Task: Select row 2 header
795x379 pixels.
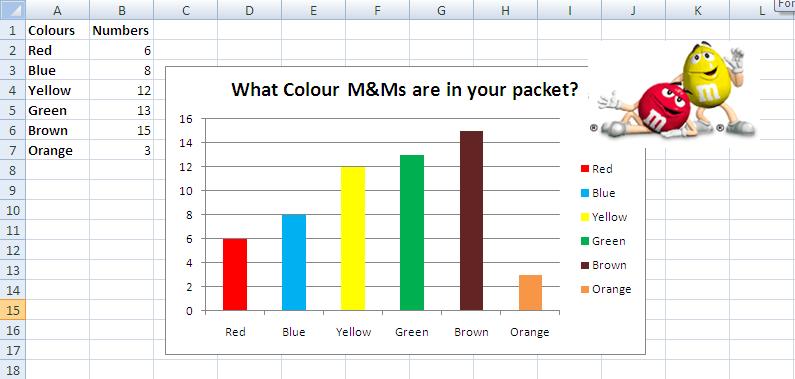Action: coord(13,50)
